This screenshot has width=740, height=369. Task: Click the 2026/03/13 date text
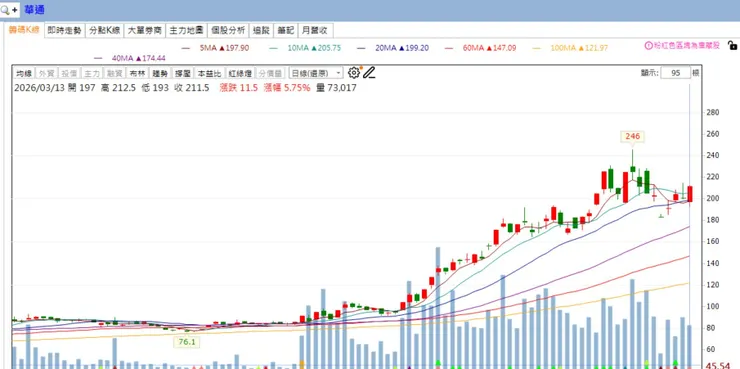[40, 88]
